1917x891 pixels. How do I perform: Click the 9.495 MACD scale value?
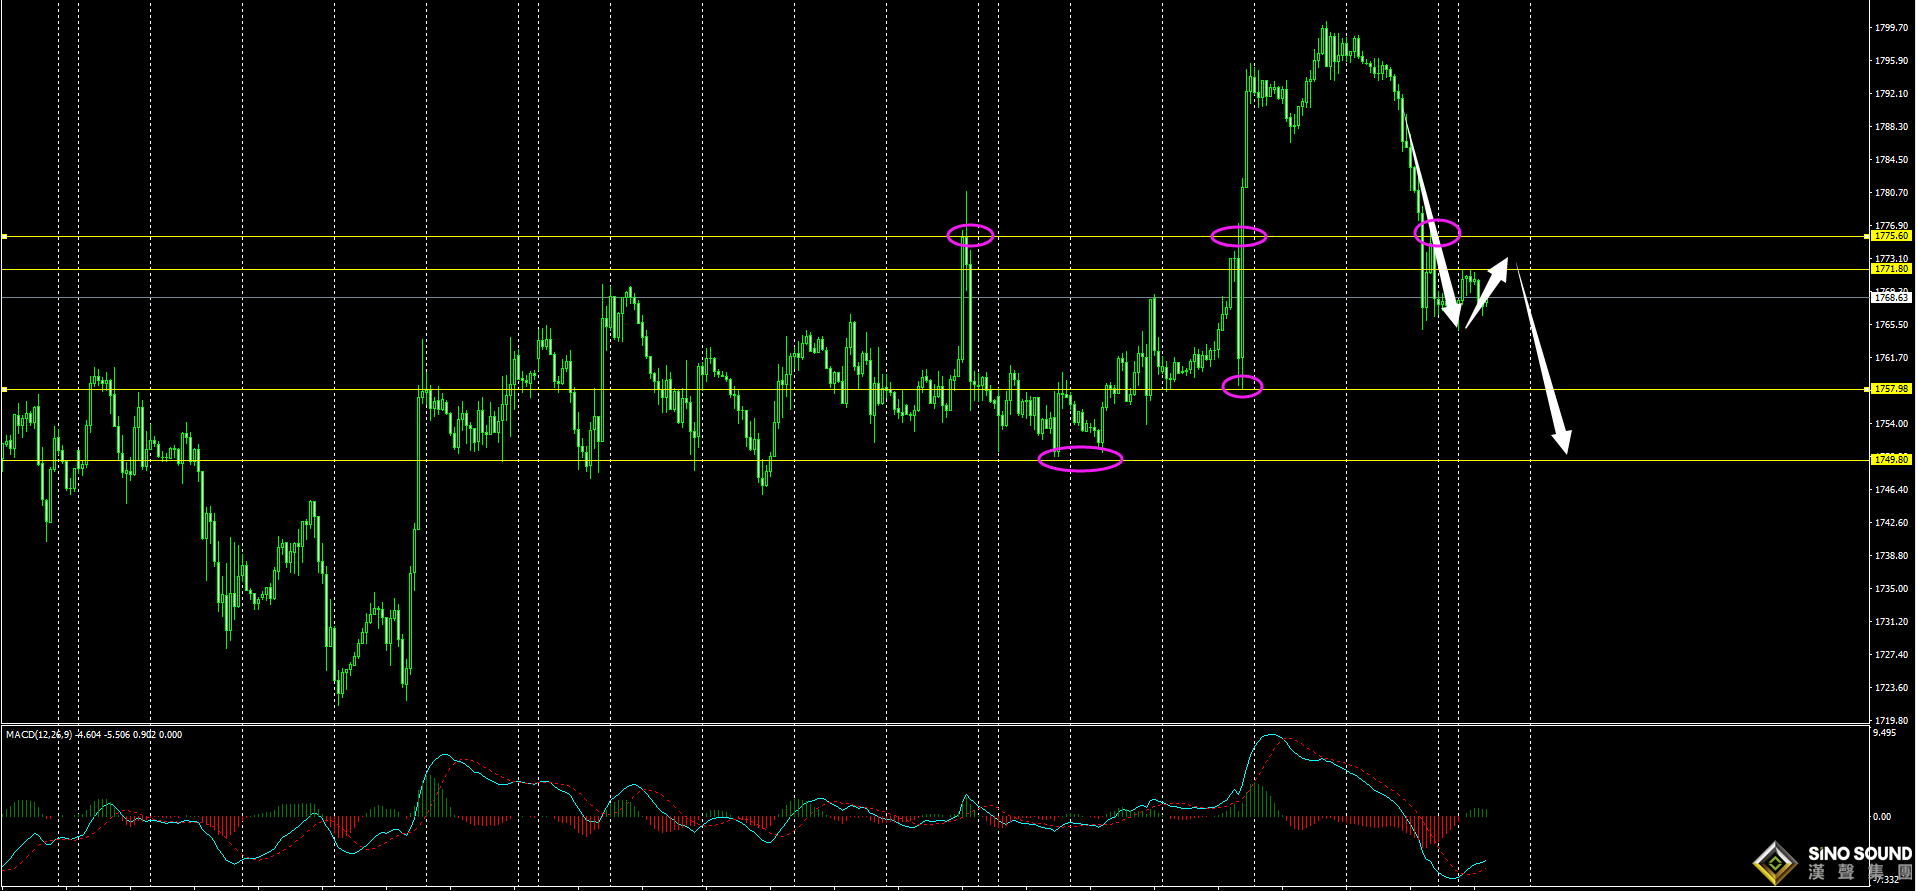(1884, 733)
